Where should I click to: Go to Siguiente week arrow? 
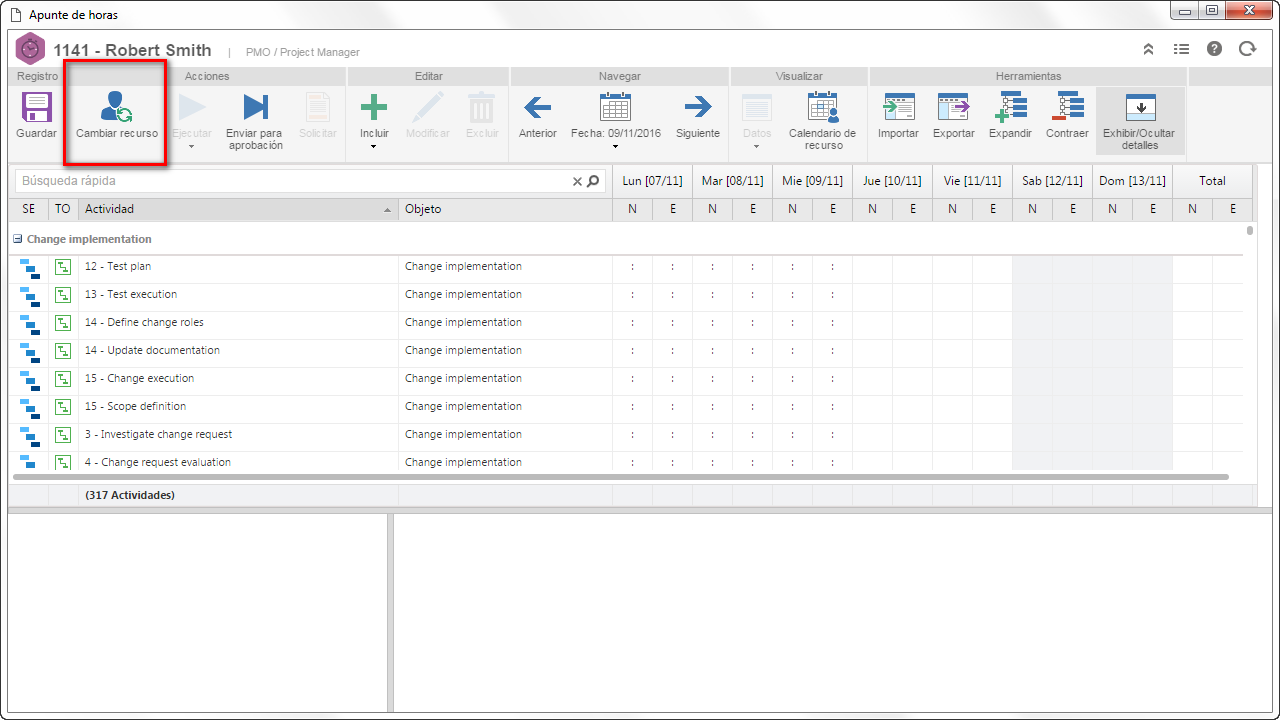pyautogui.click(x=698, y=107)
